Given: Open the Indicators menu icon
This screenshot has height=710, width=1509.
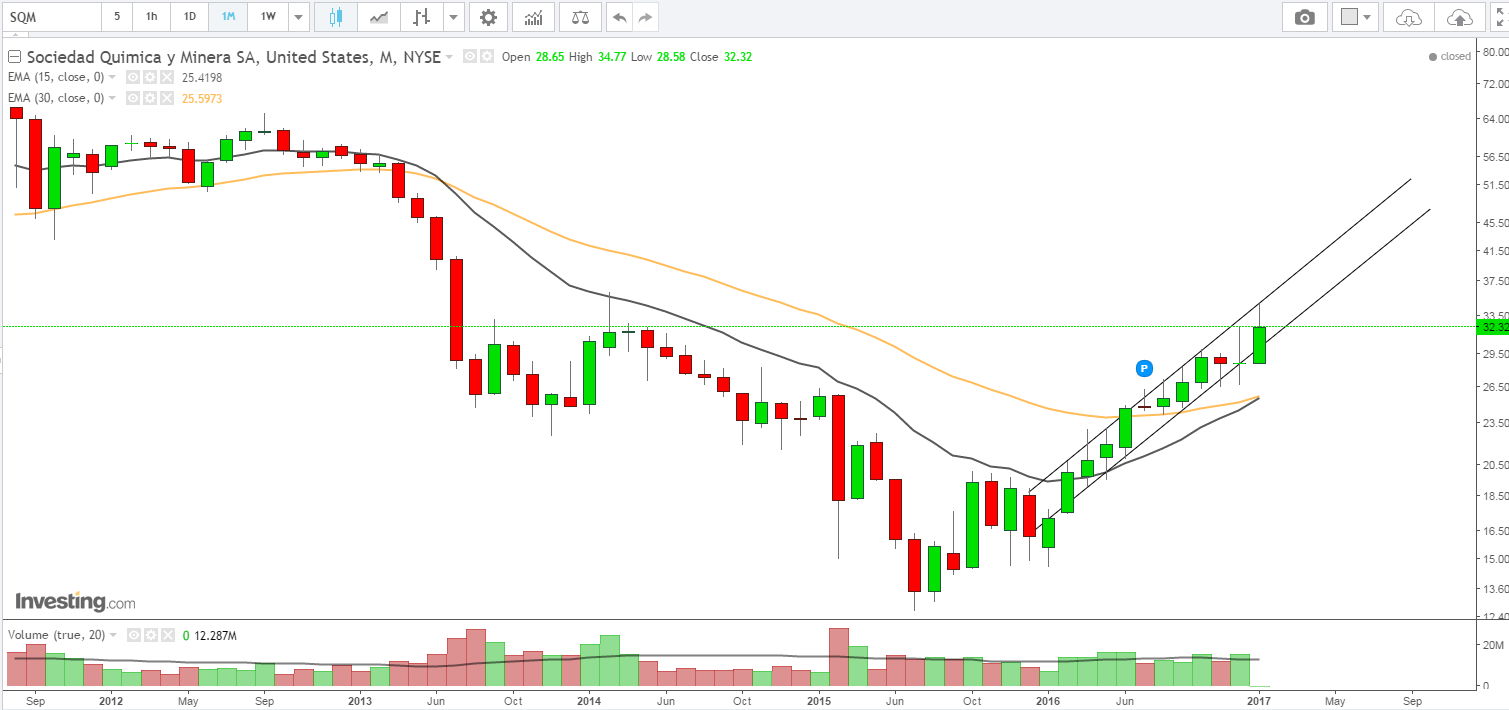Looking at the screenshot, I should pos(535,17).
